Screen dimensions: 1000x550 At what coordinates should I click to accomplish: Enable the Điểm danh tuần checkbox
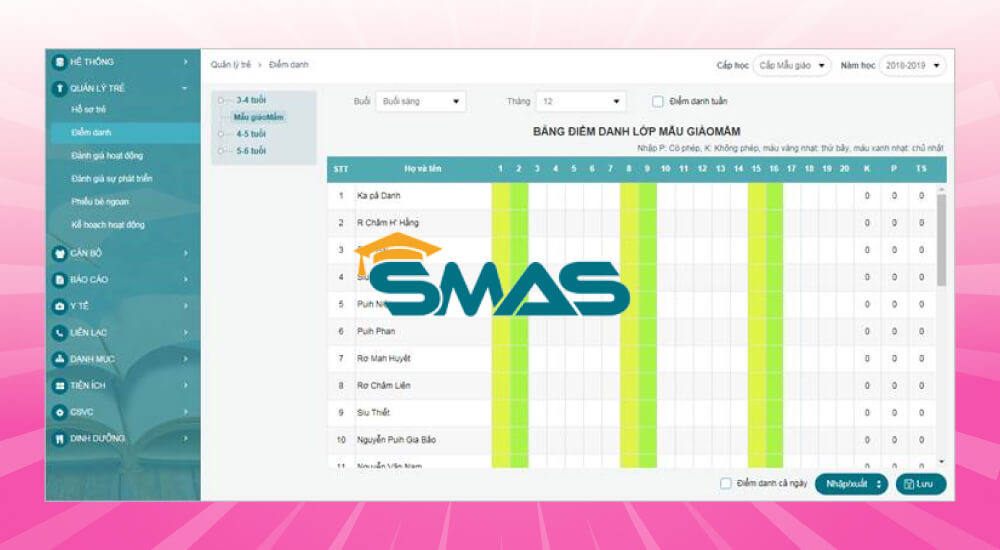(x=658, y=101)
